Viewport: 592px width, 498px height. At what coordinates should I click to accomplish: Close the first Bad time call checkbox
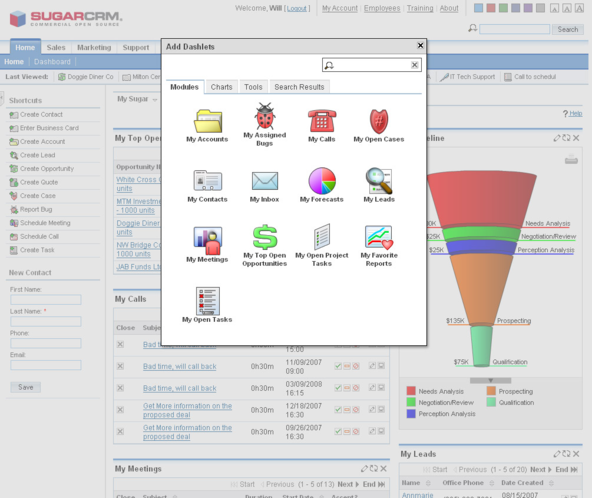click(x=120, y=344)
